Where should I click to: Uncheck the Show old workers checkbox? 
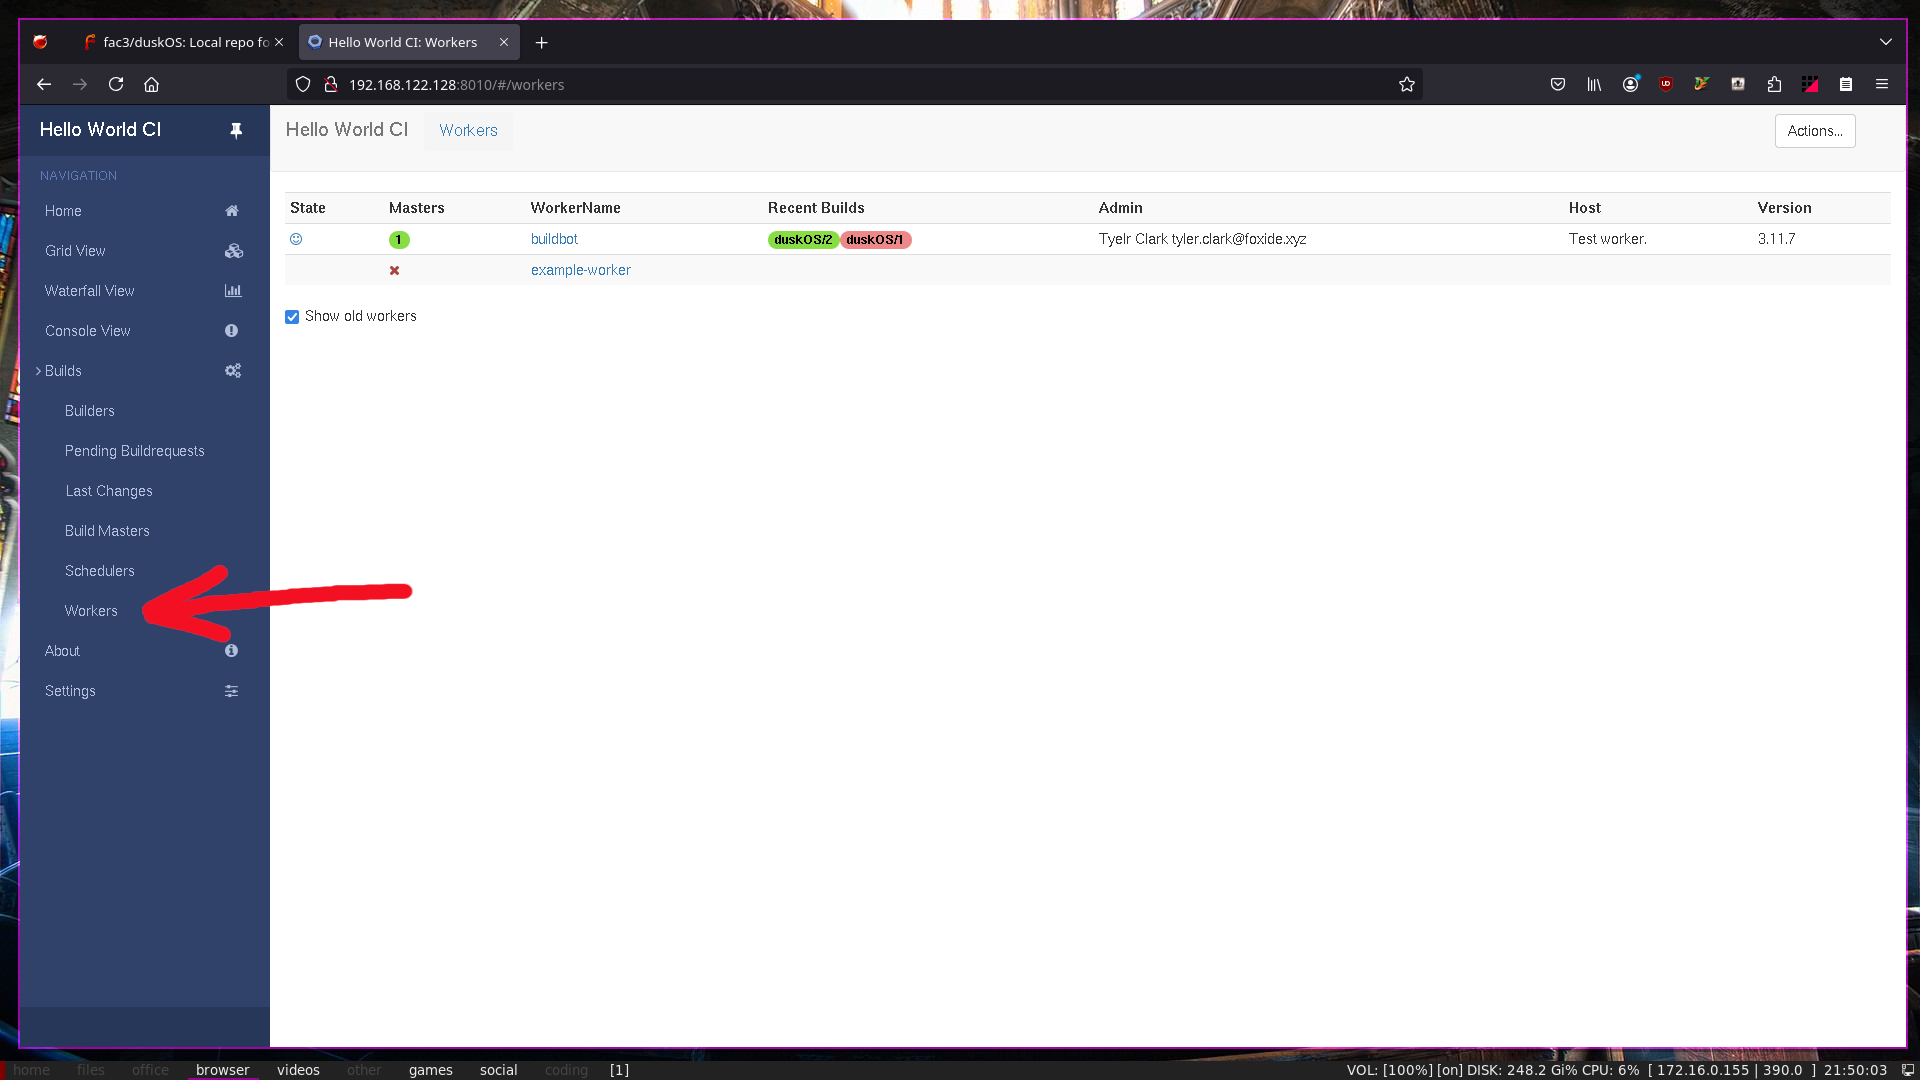click(292, 317)
